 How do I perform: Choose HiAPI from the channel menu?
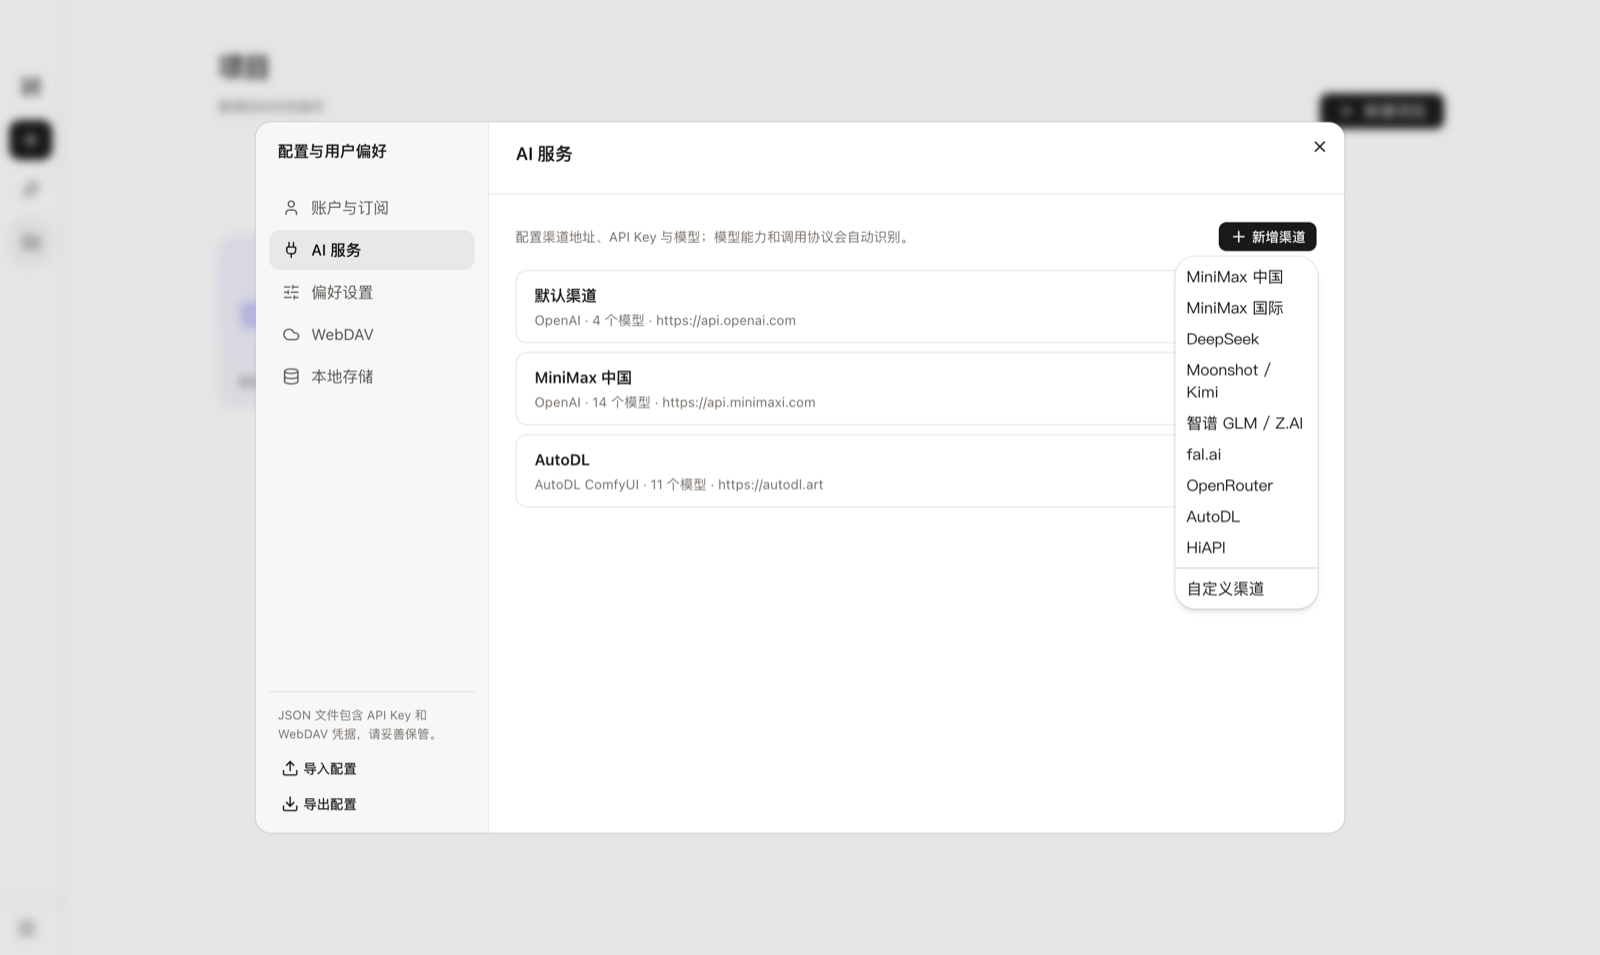pyautogui.click(x=1246, y=547)
